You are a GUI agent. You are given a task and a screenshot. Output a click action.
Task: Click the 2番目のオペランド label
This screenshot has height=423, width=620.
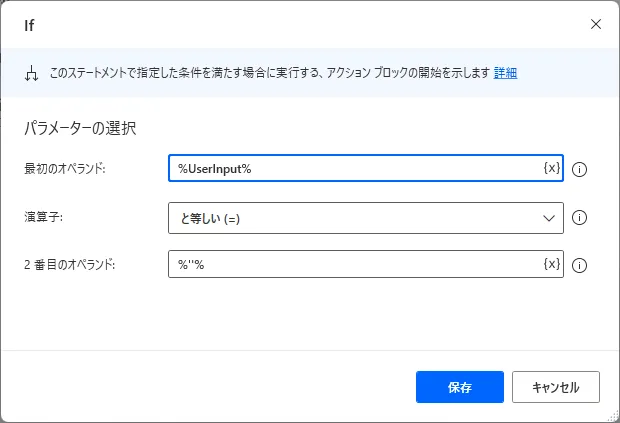69,264
